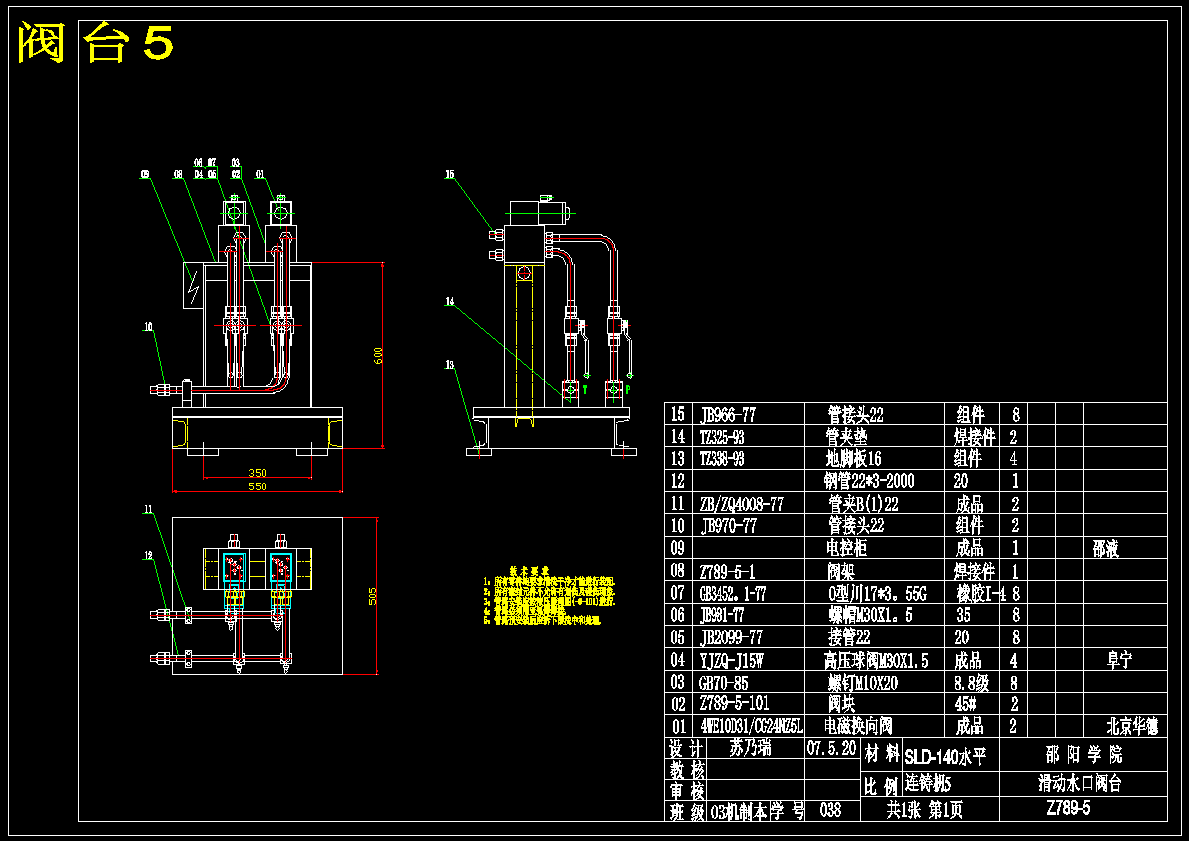Select parts list cell JB981-77
The image size is (1189, 841).
pyautogui.click(x=721, y=614)
